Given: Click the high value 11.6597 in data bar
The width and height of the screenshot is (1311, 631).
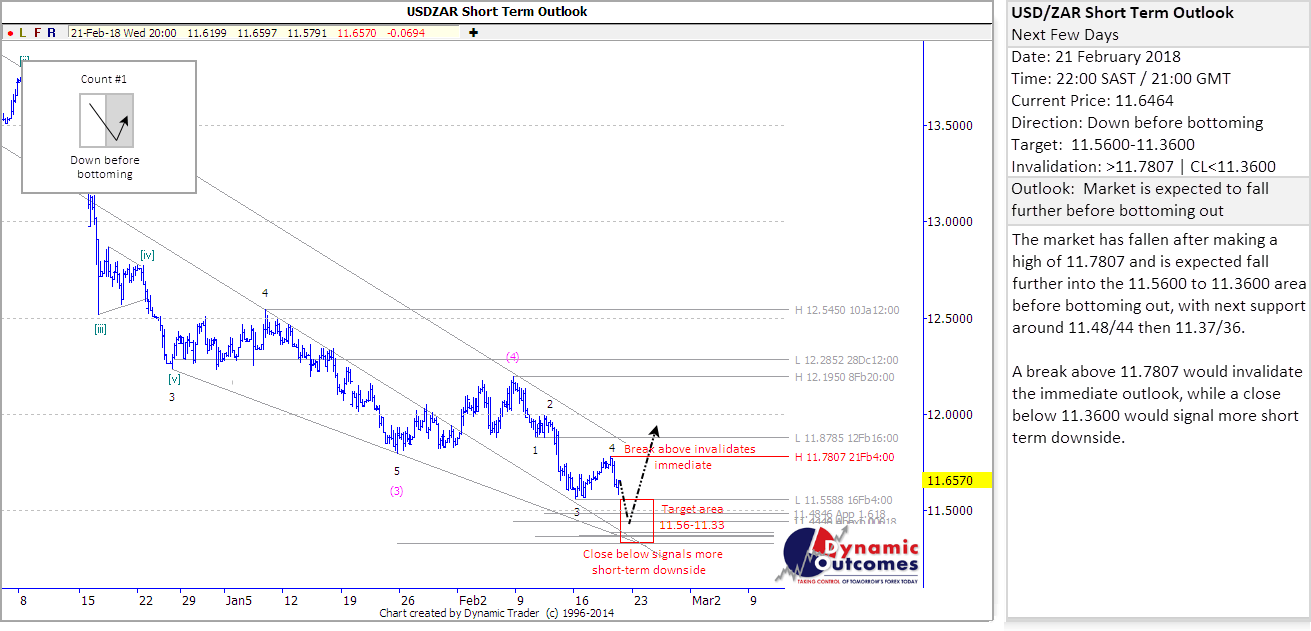Looking at the screenshot, I should (257, 33).
